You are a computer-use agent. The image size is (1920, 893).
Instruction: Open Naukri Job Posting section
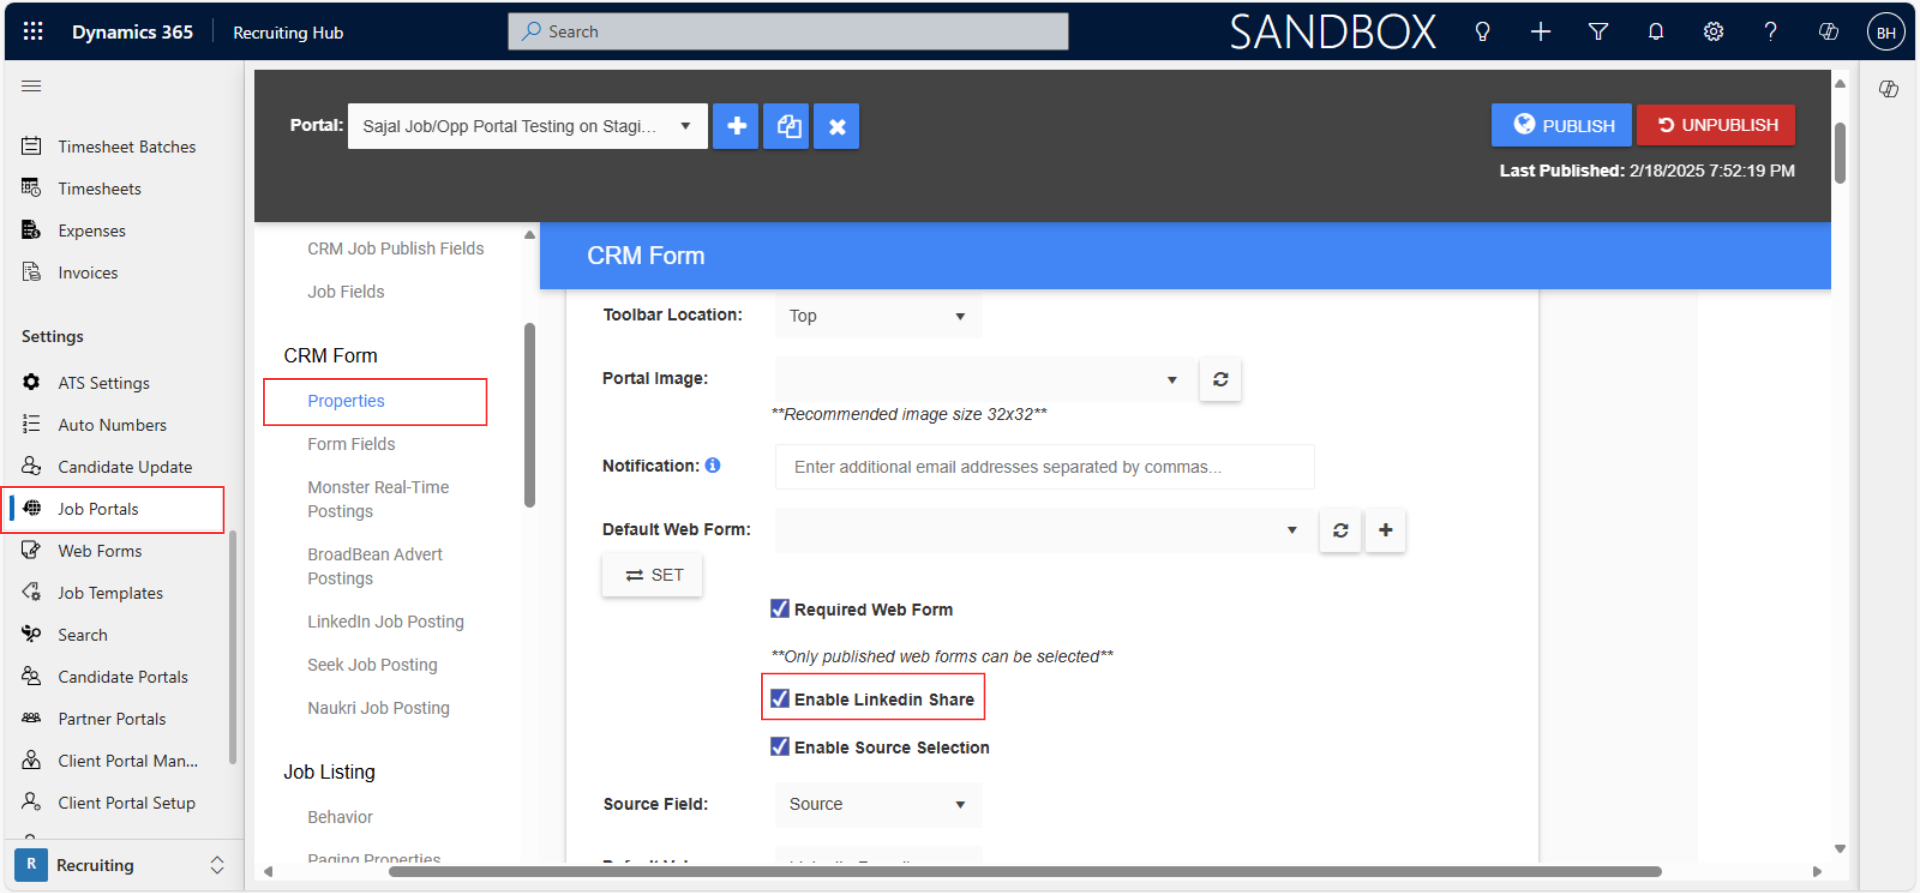[x=378, y=707]
